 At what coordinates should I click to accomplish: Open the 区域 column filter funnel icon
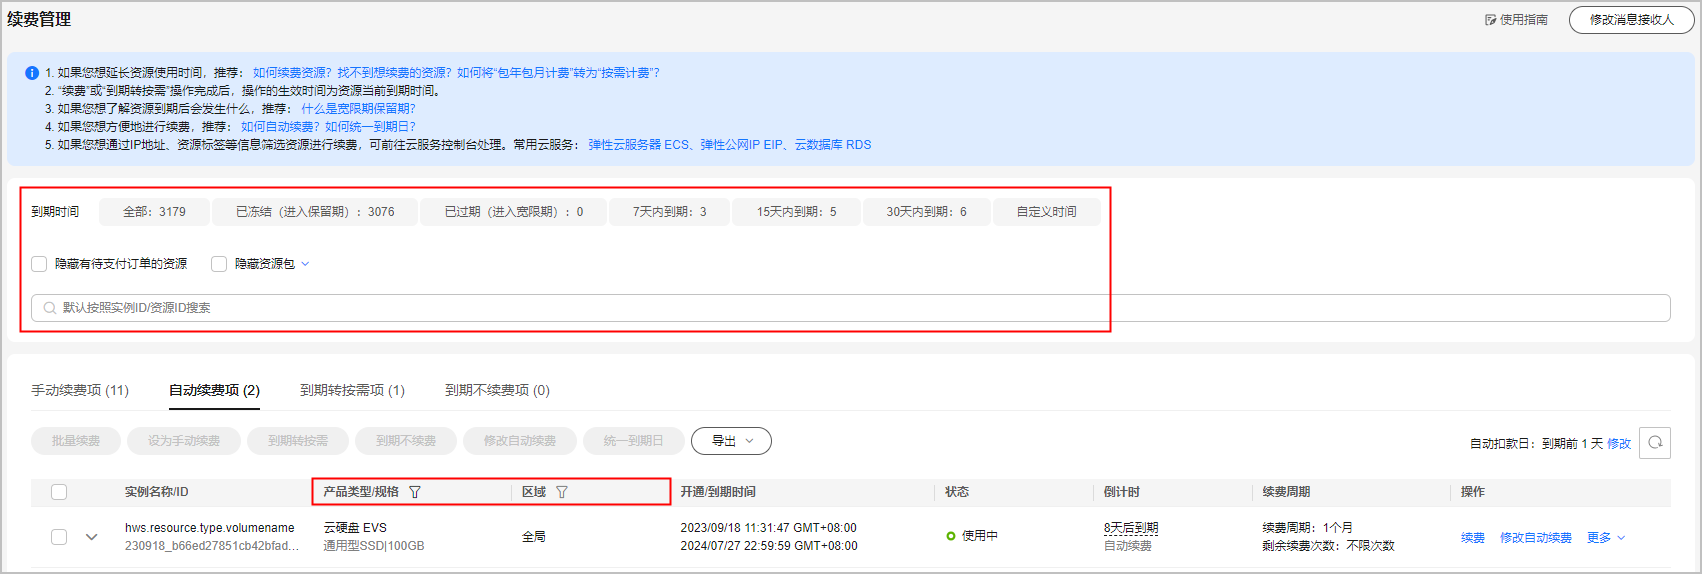[x=562, y=492]
